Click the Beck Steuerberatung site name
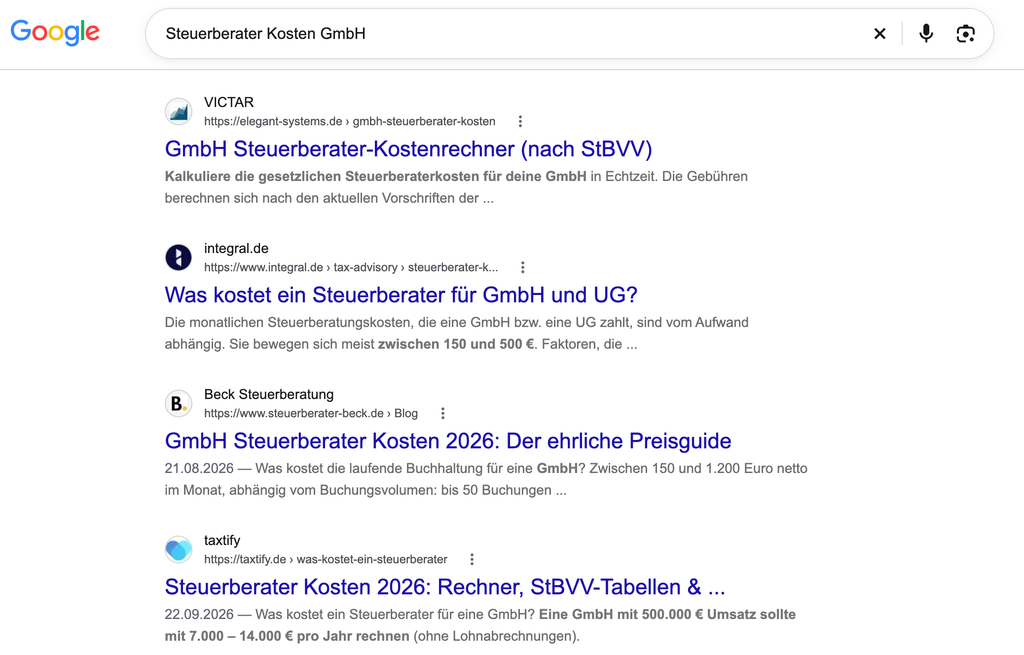 point(268,394)
